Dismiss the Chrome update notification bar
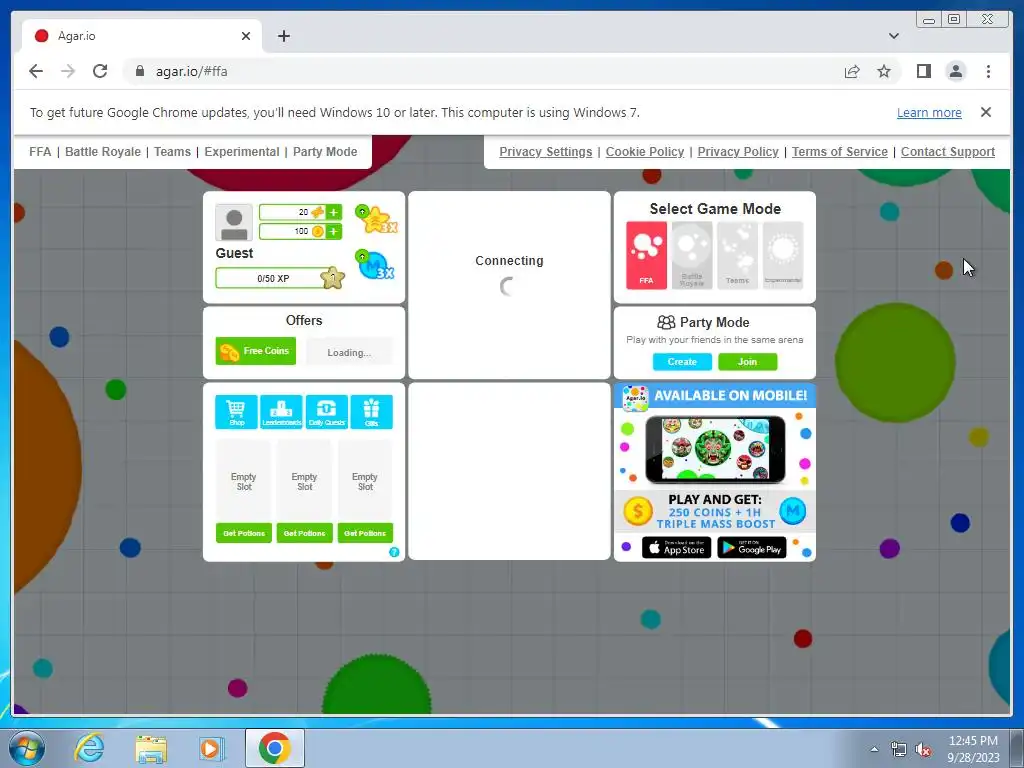 pyautogui.click(x=986, y=112)
